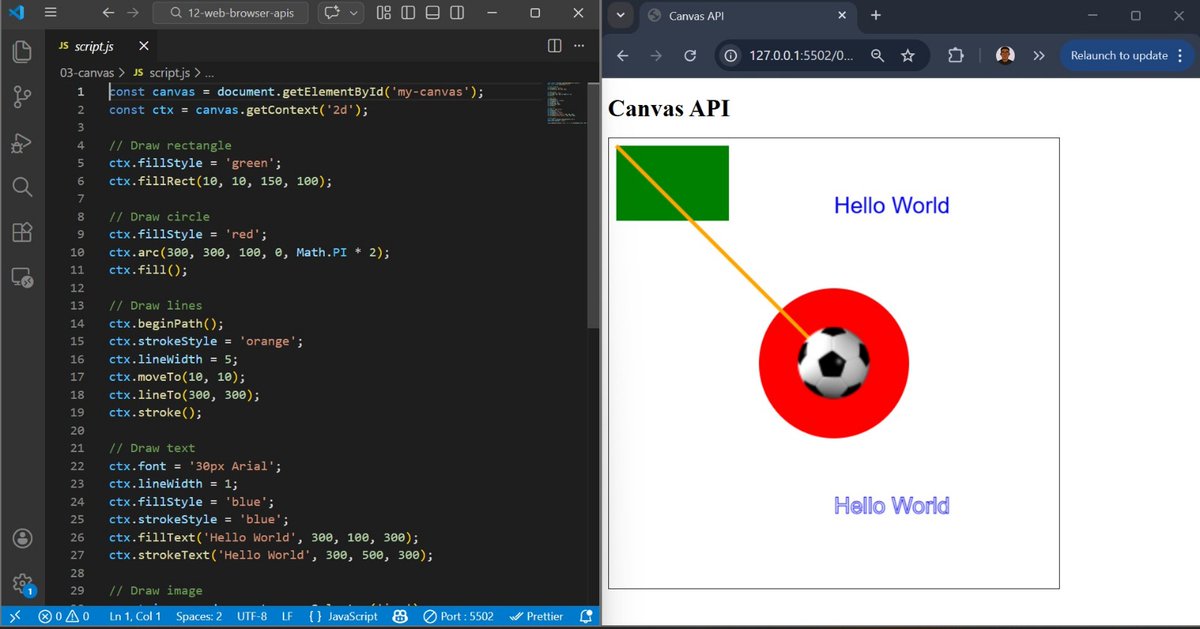The height and width of the screenshot is (629, 1200).
Task: Open remote window status bar button
Action: (x=14, y=616)
